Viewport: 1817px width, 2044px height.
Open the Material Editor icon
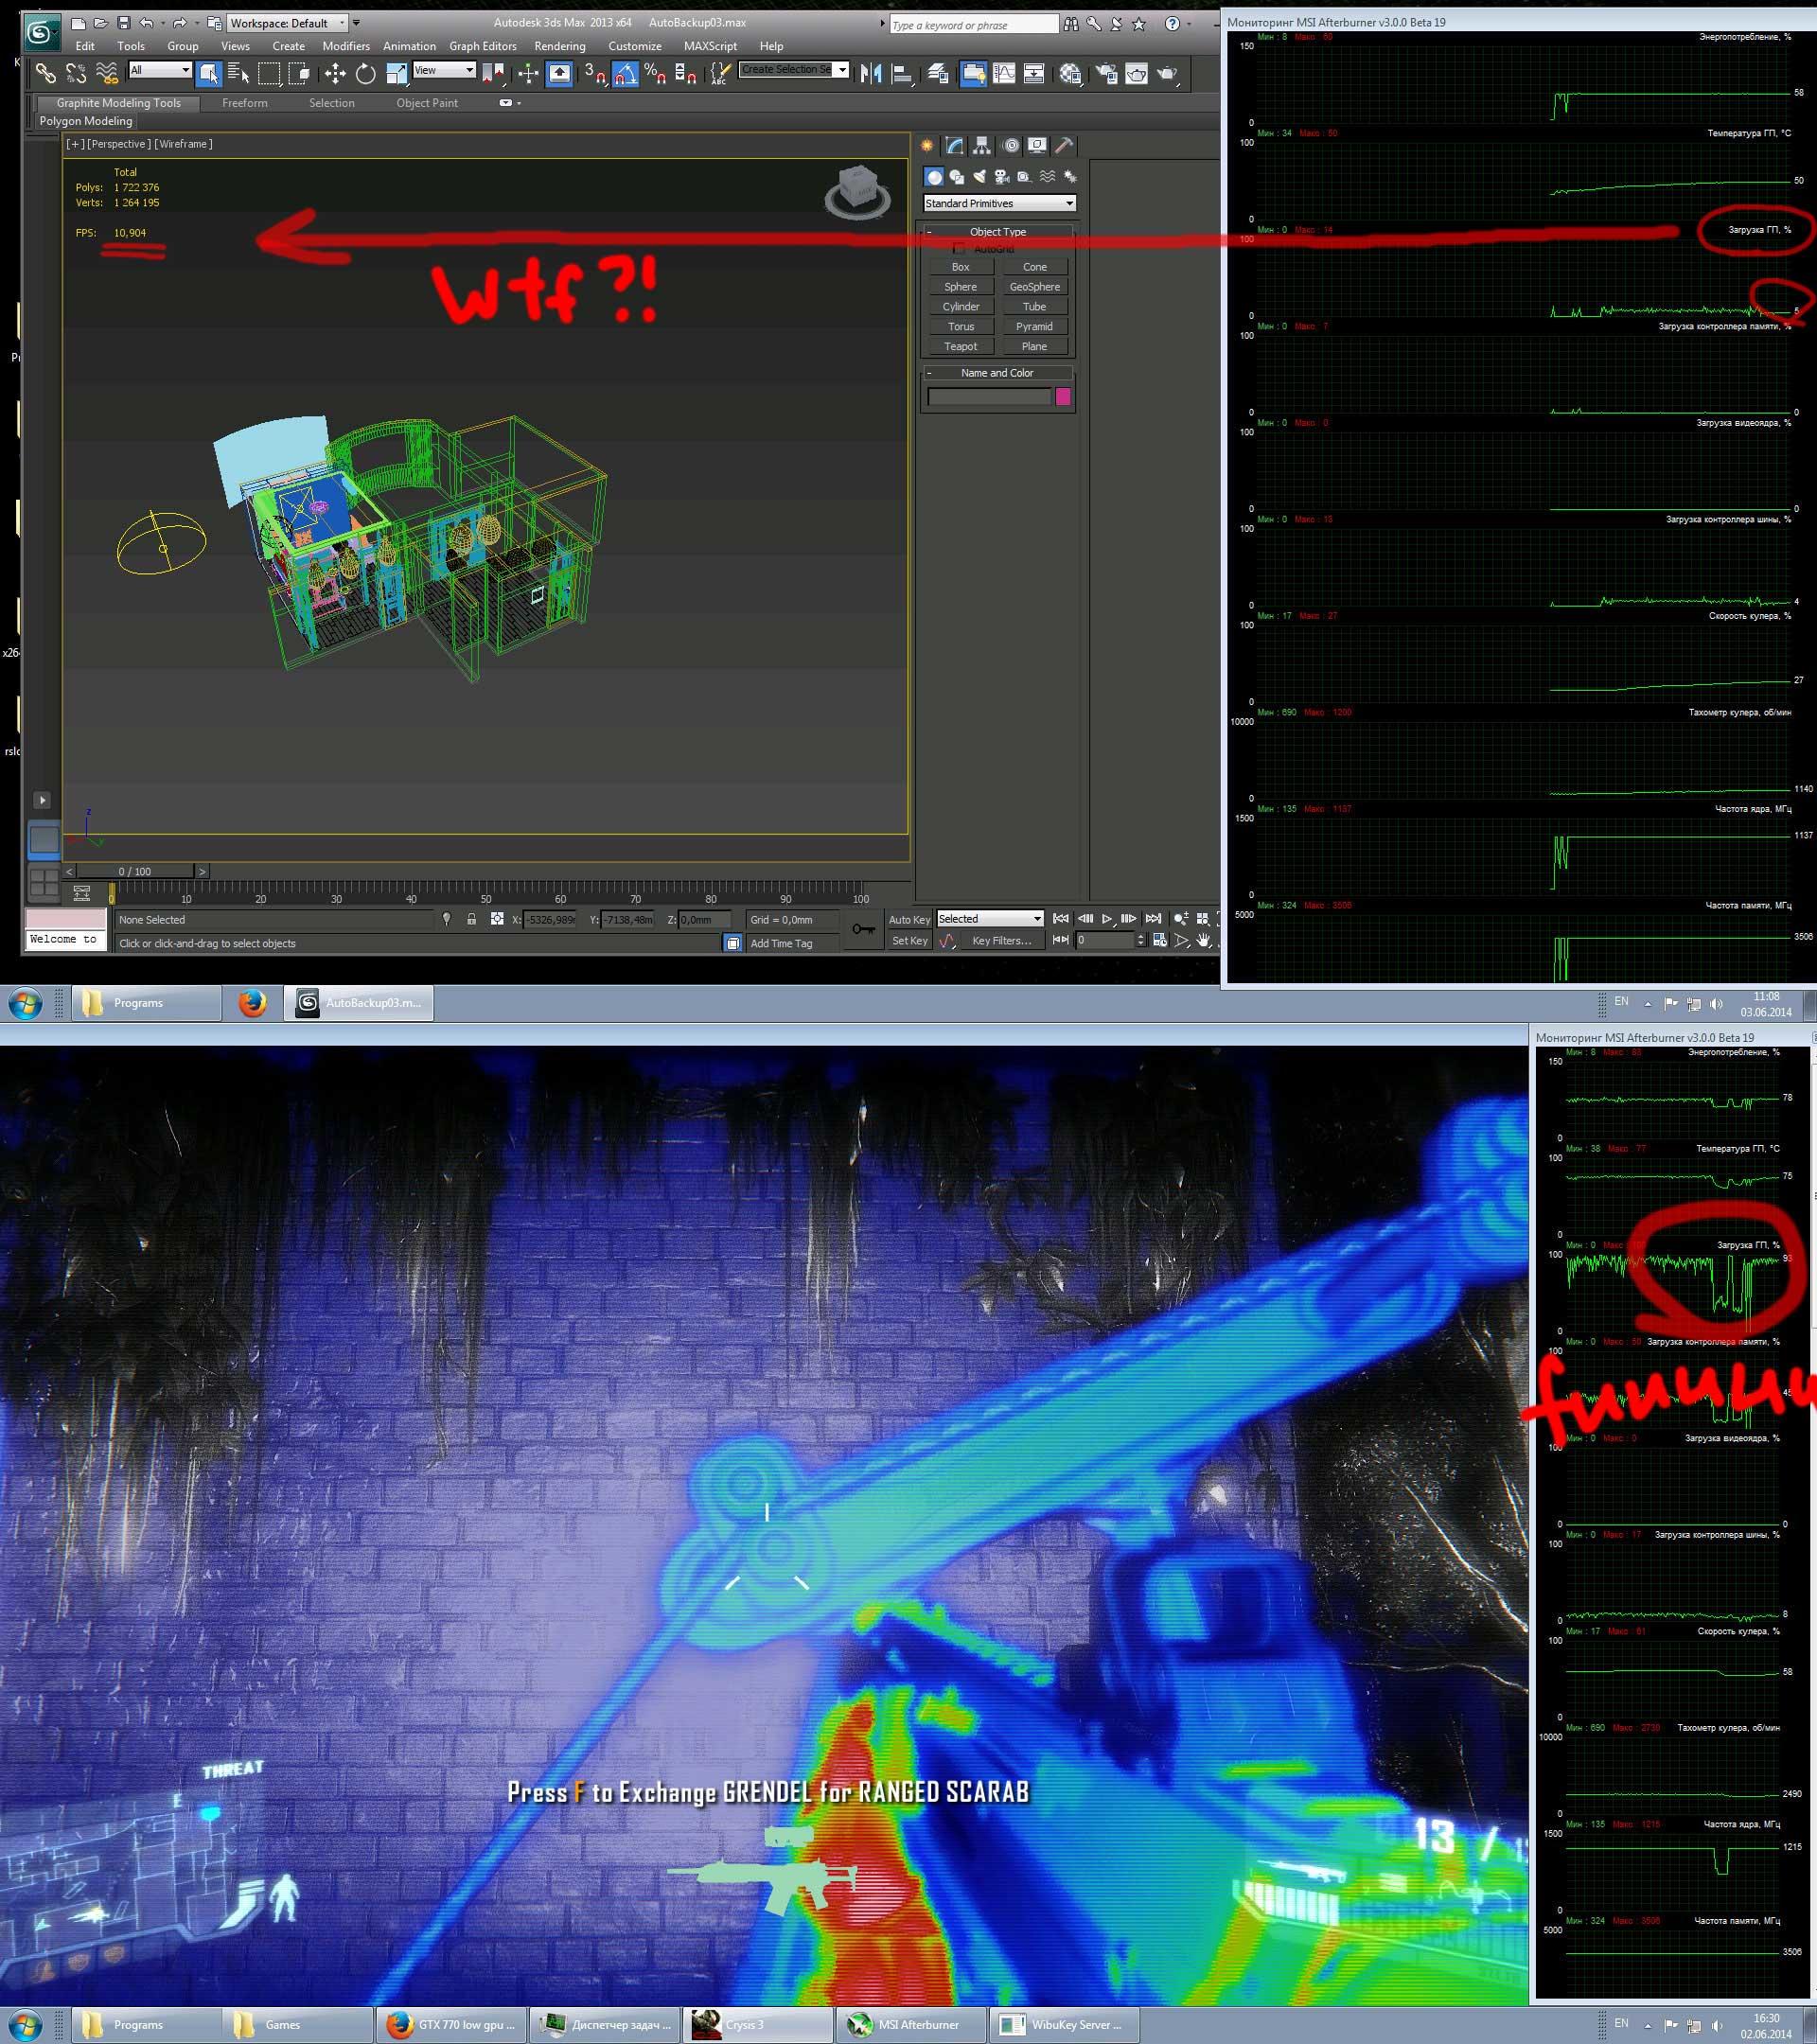coord(1070,73)
